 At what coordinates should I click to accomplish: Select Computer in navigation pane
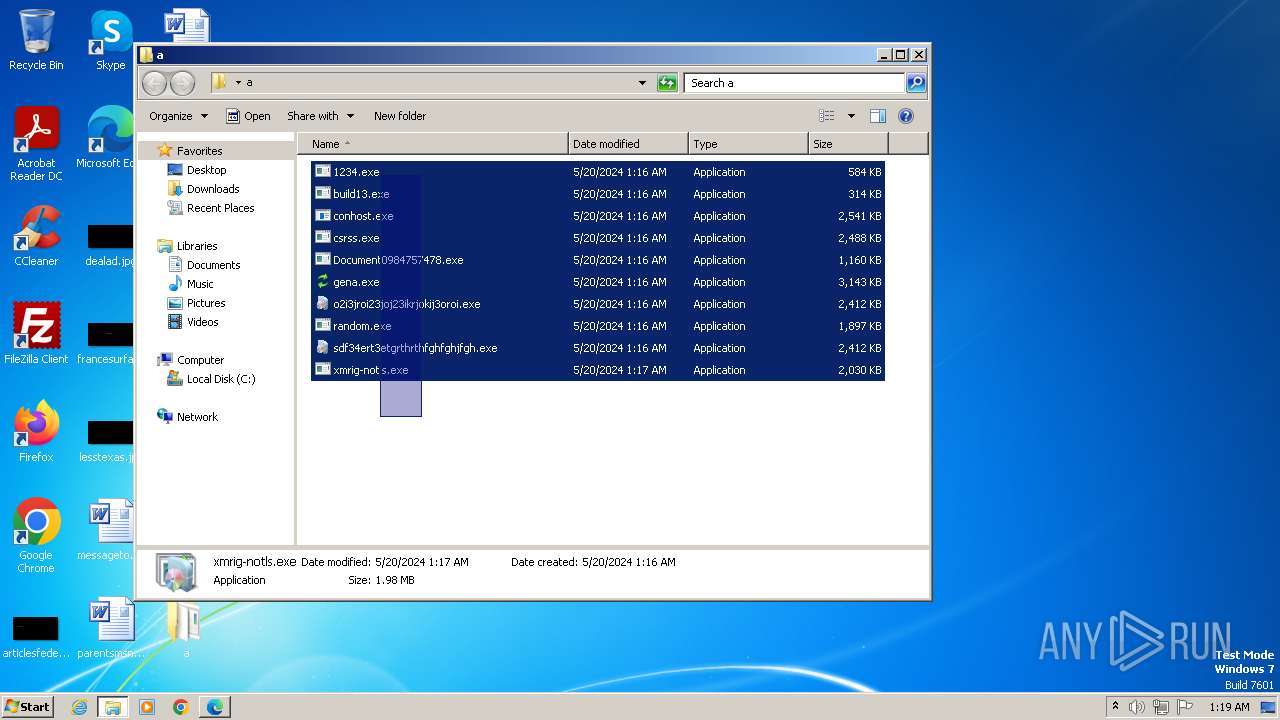191,360
